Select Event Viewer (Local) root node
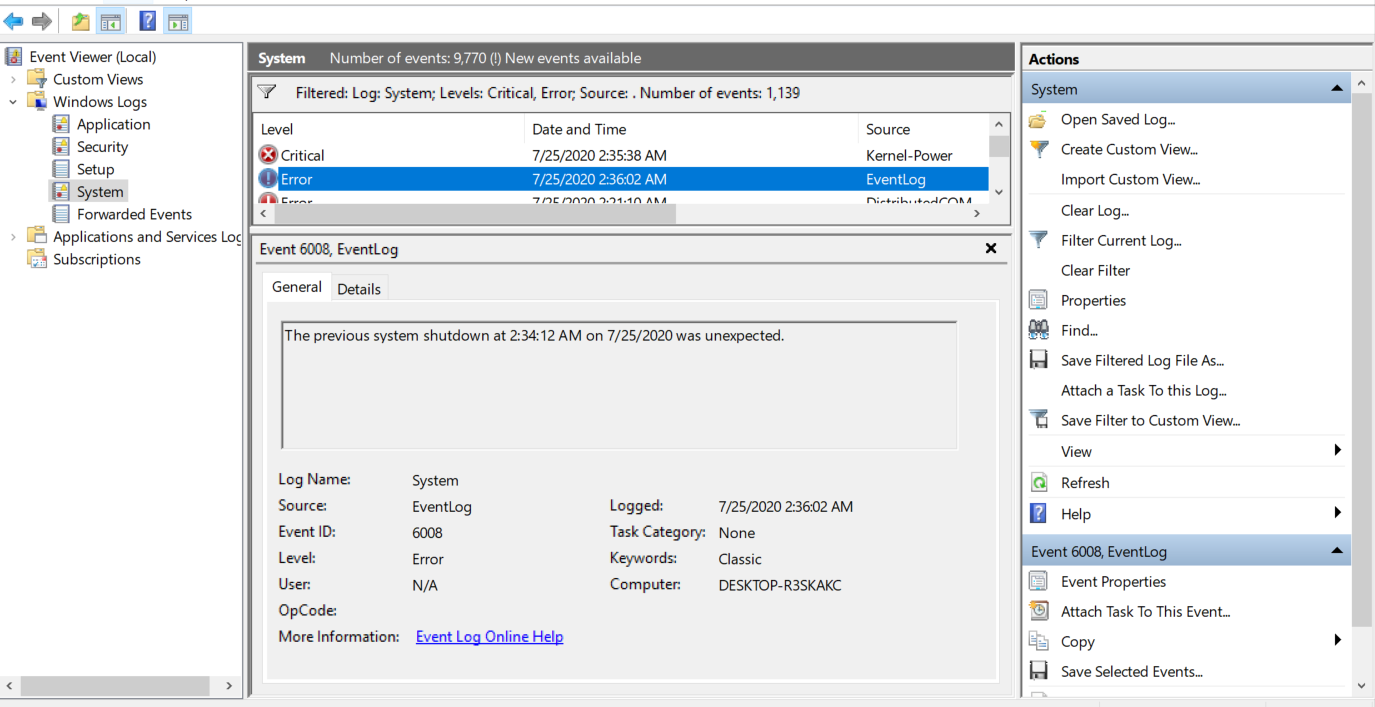The width and height of the screenshot is (1375, 707). (92, 57)
